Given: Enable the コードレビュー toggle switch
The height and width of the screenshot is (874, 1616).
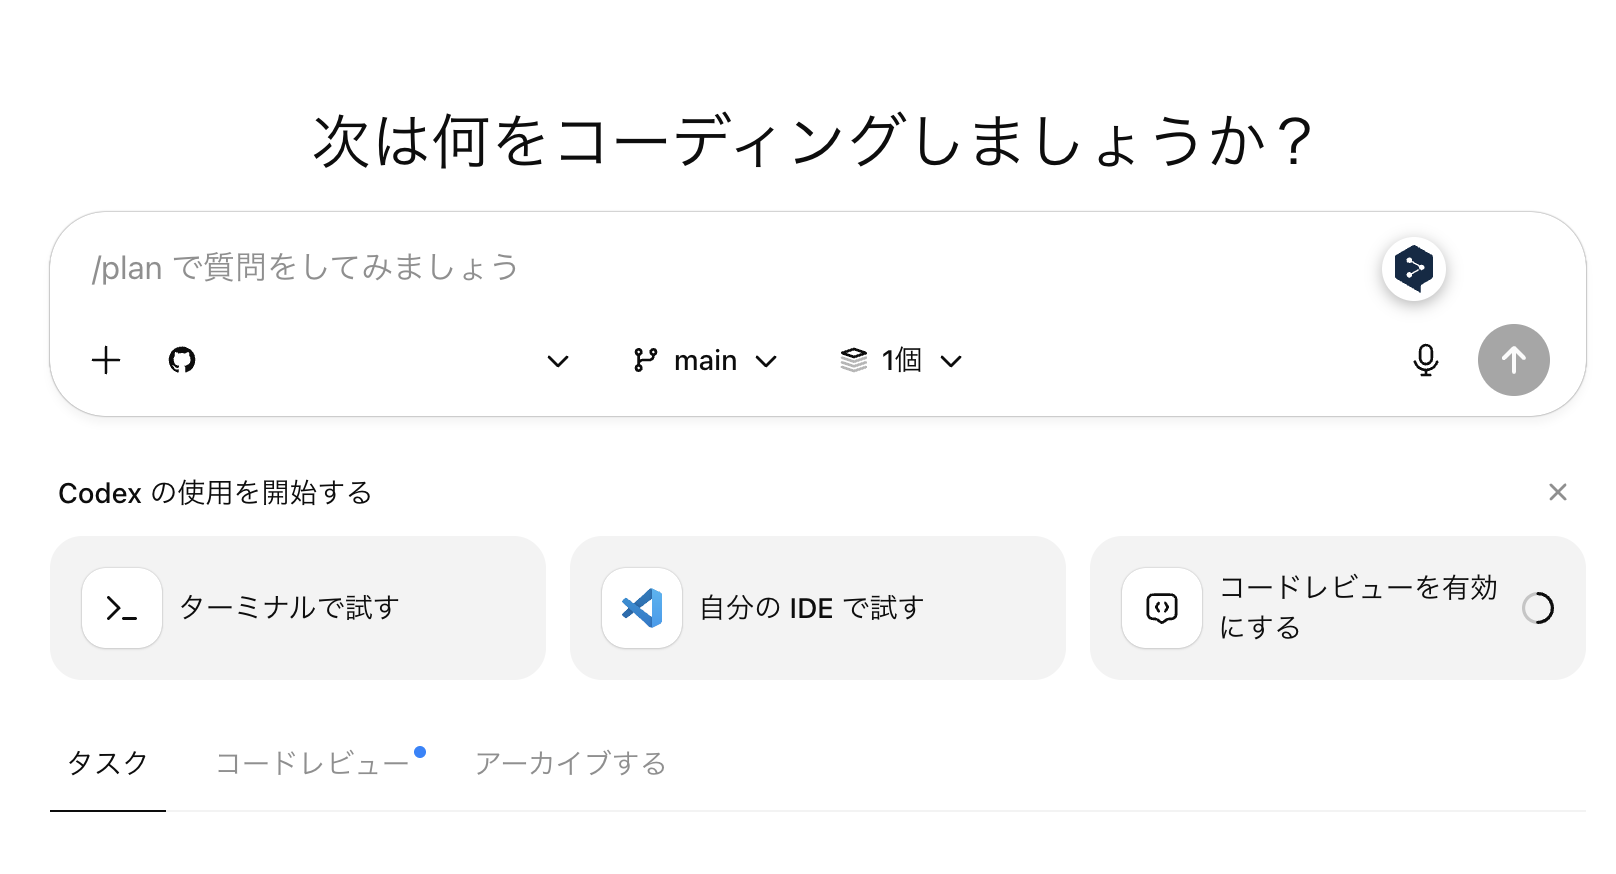Looking at the screenshot, I should [x=1537, y=608].
